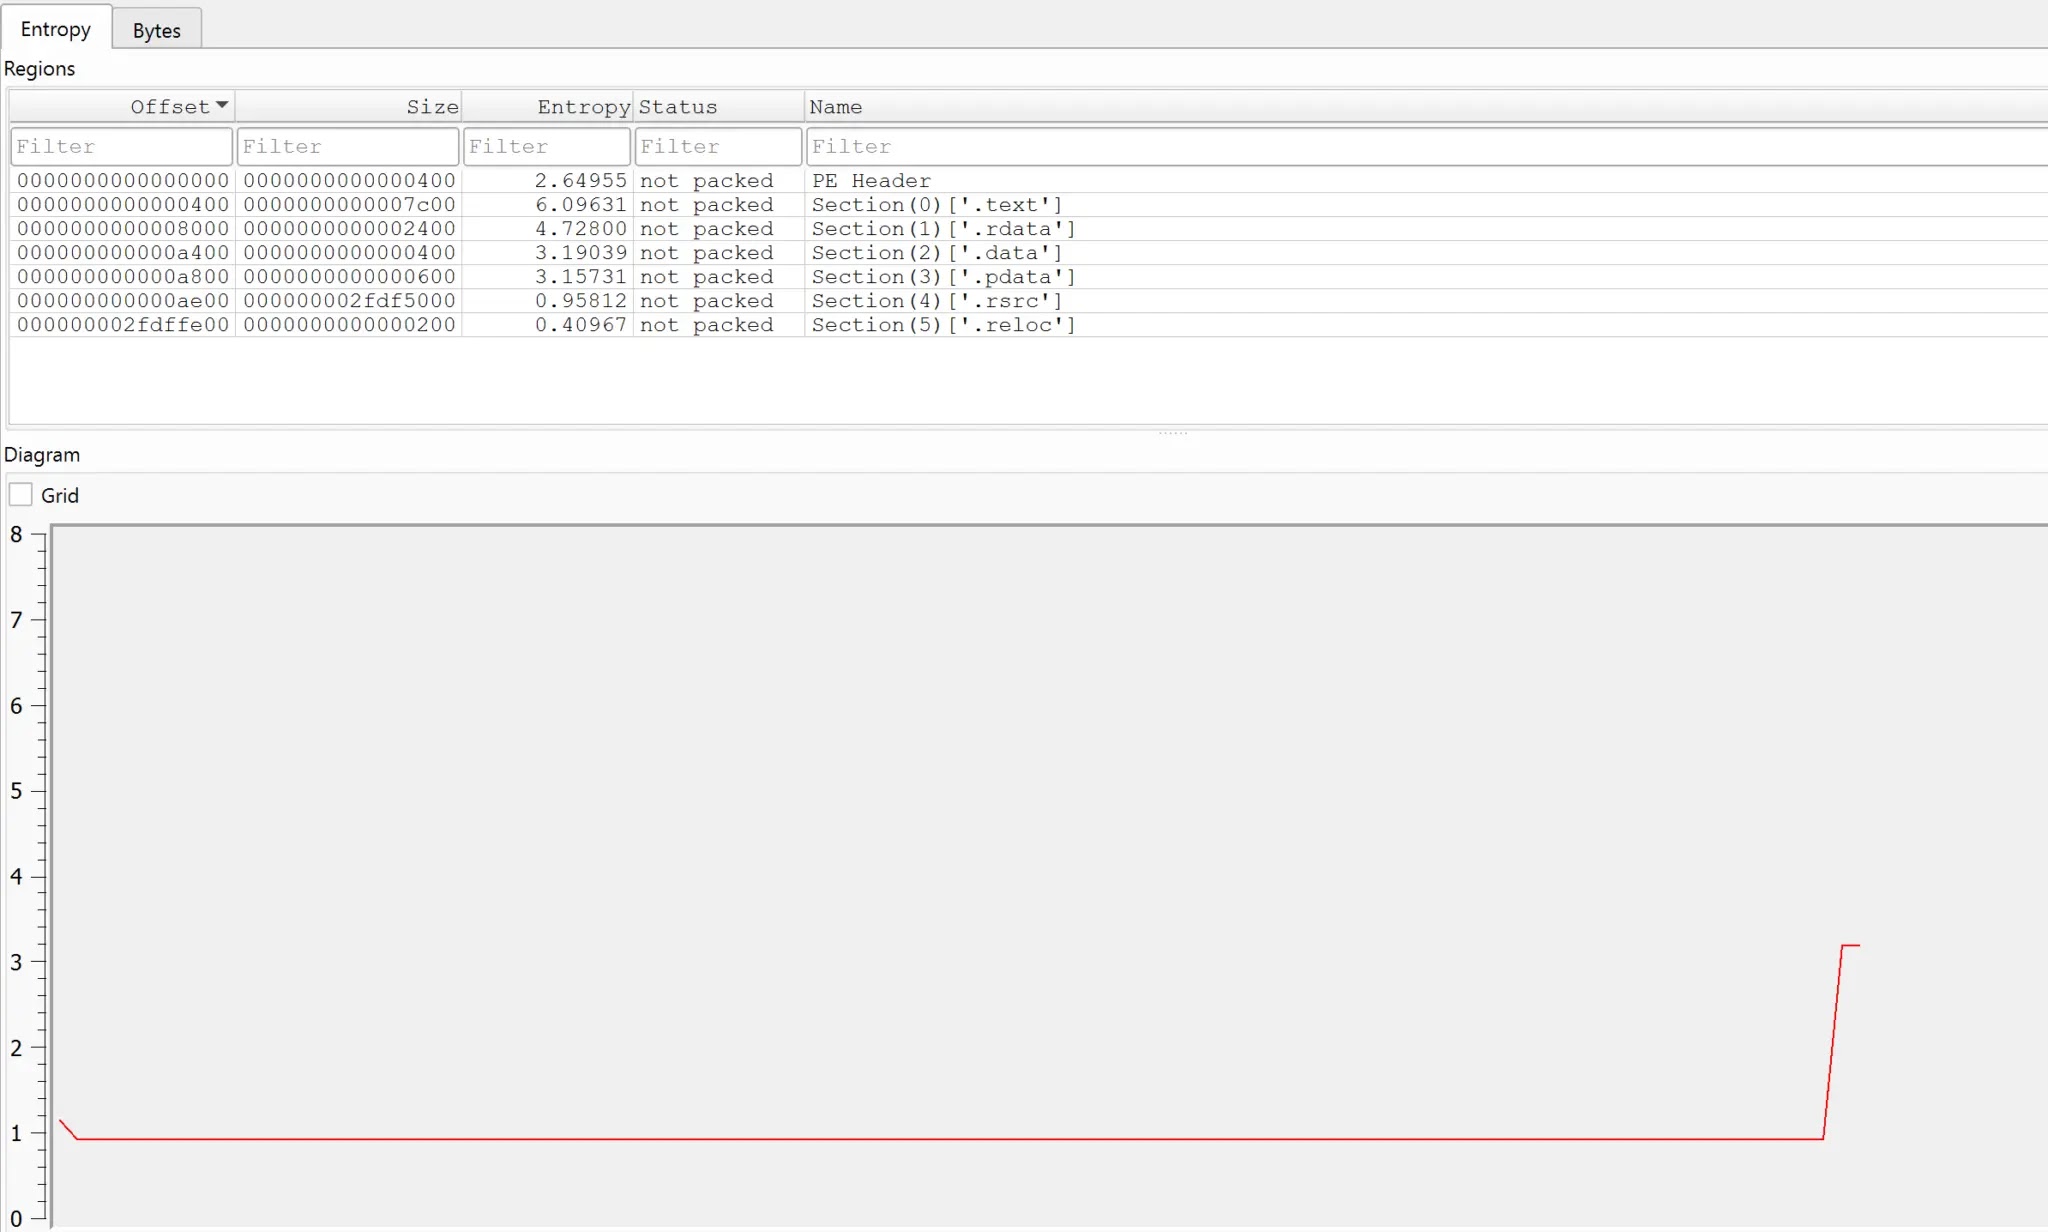Click offset cell 000000000000ae00
This screenshot has height=1232, width=2048.
click(x=123, y=301)
